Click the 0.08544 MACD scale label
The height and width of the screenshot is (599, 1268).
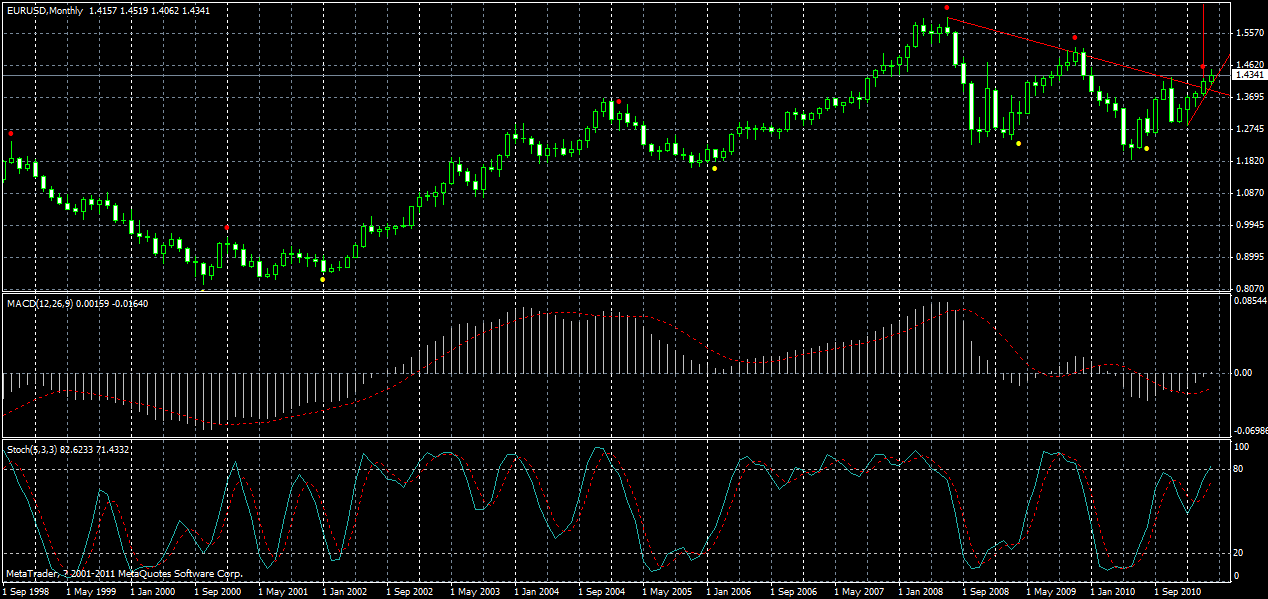pyautogui.click(x=1248, y=301)
